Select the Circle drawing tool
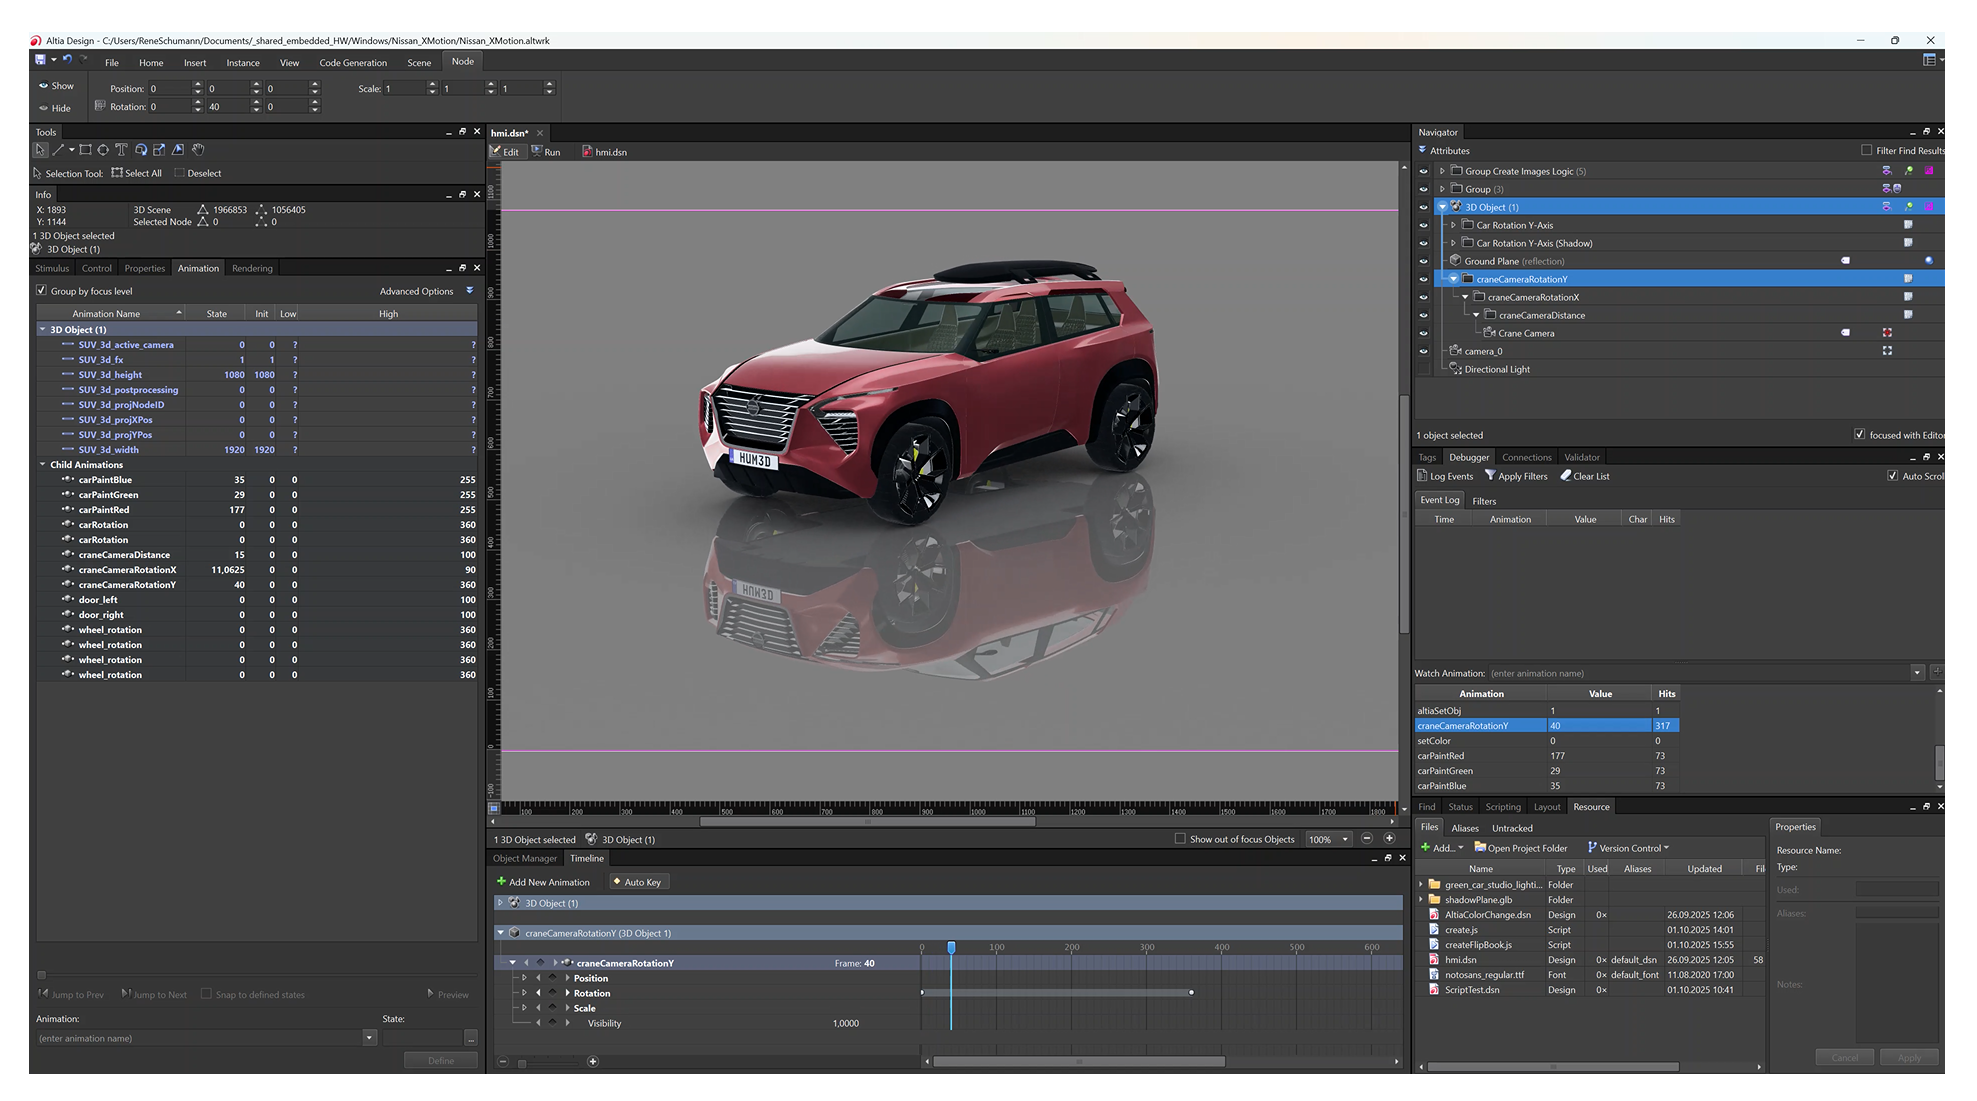 [103, 150]
